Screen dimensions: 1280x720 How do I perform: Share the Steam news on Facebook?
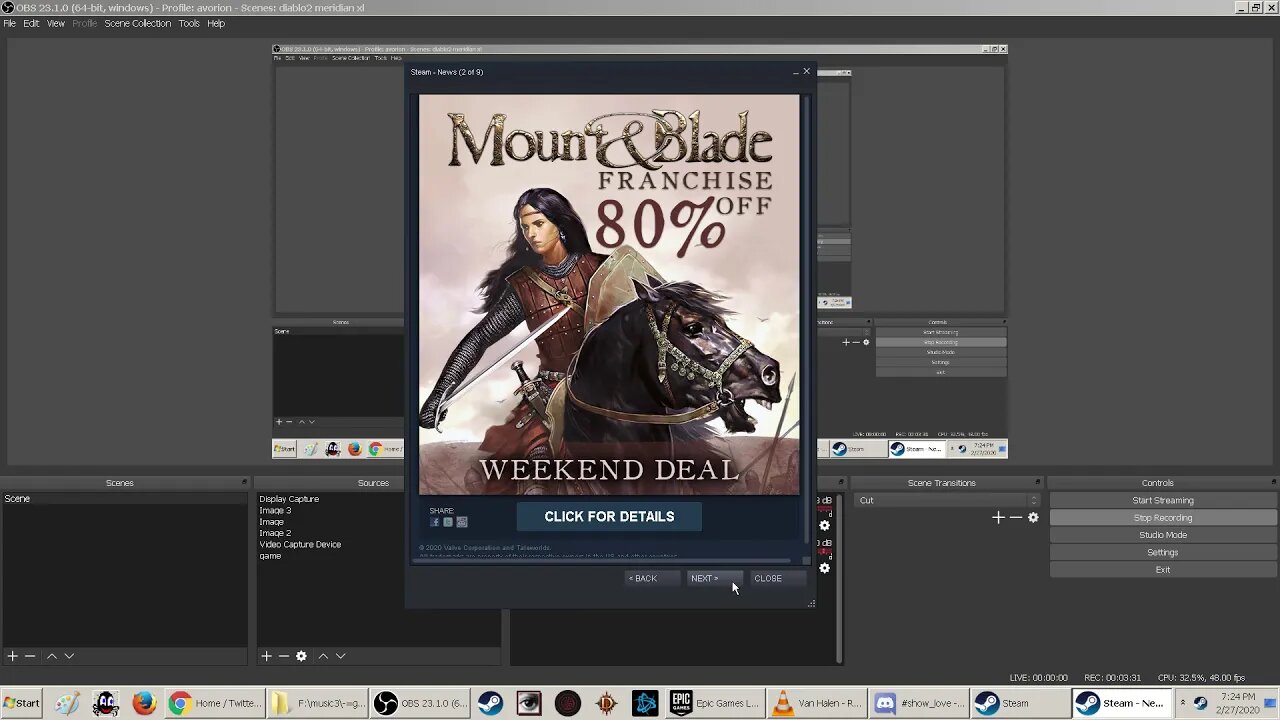pyautogui.click(x=435, y=522)
